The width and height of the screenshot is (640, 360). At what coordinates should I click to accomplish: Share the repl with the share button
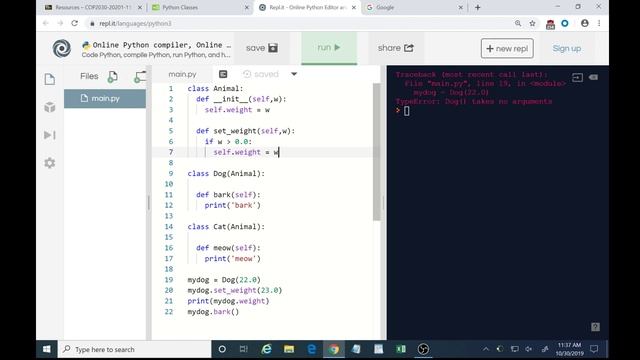pyautogui.click(x=396, y=48)
